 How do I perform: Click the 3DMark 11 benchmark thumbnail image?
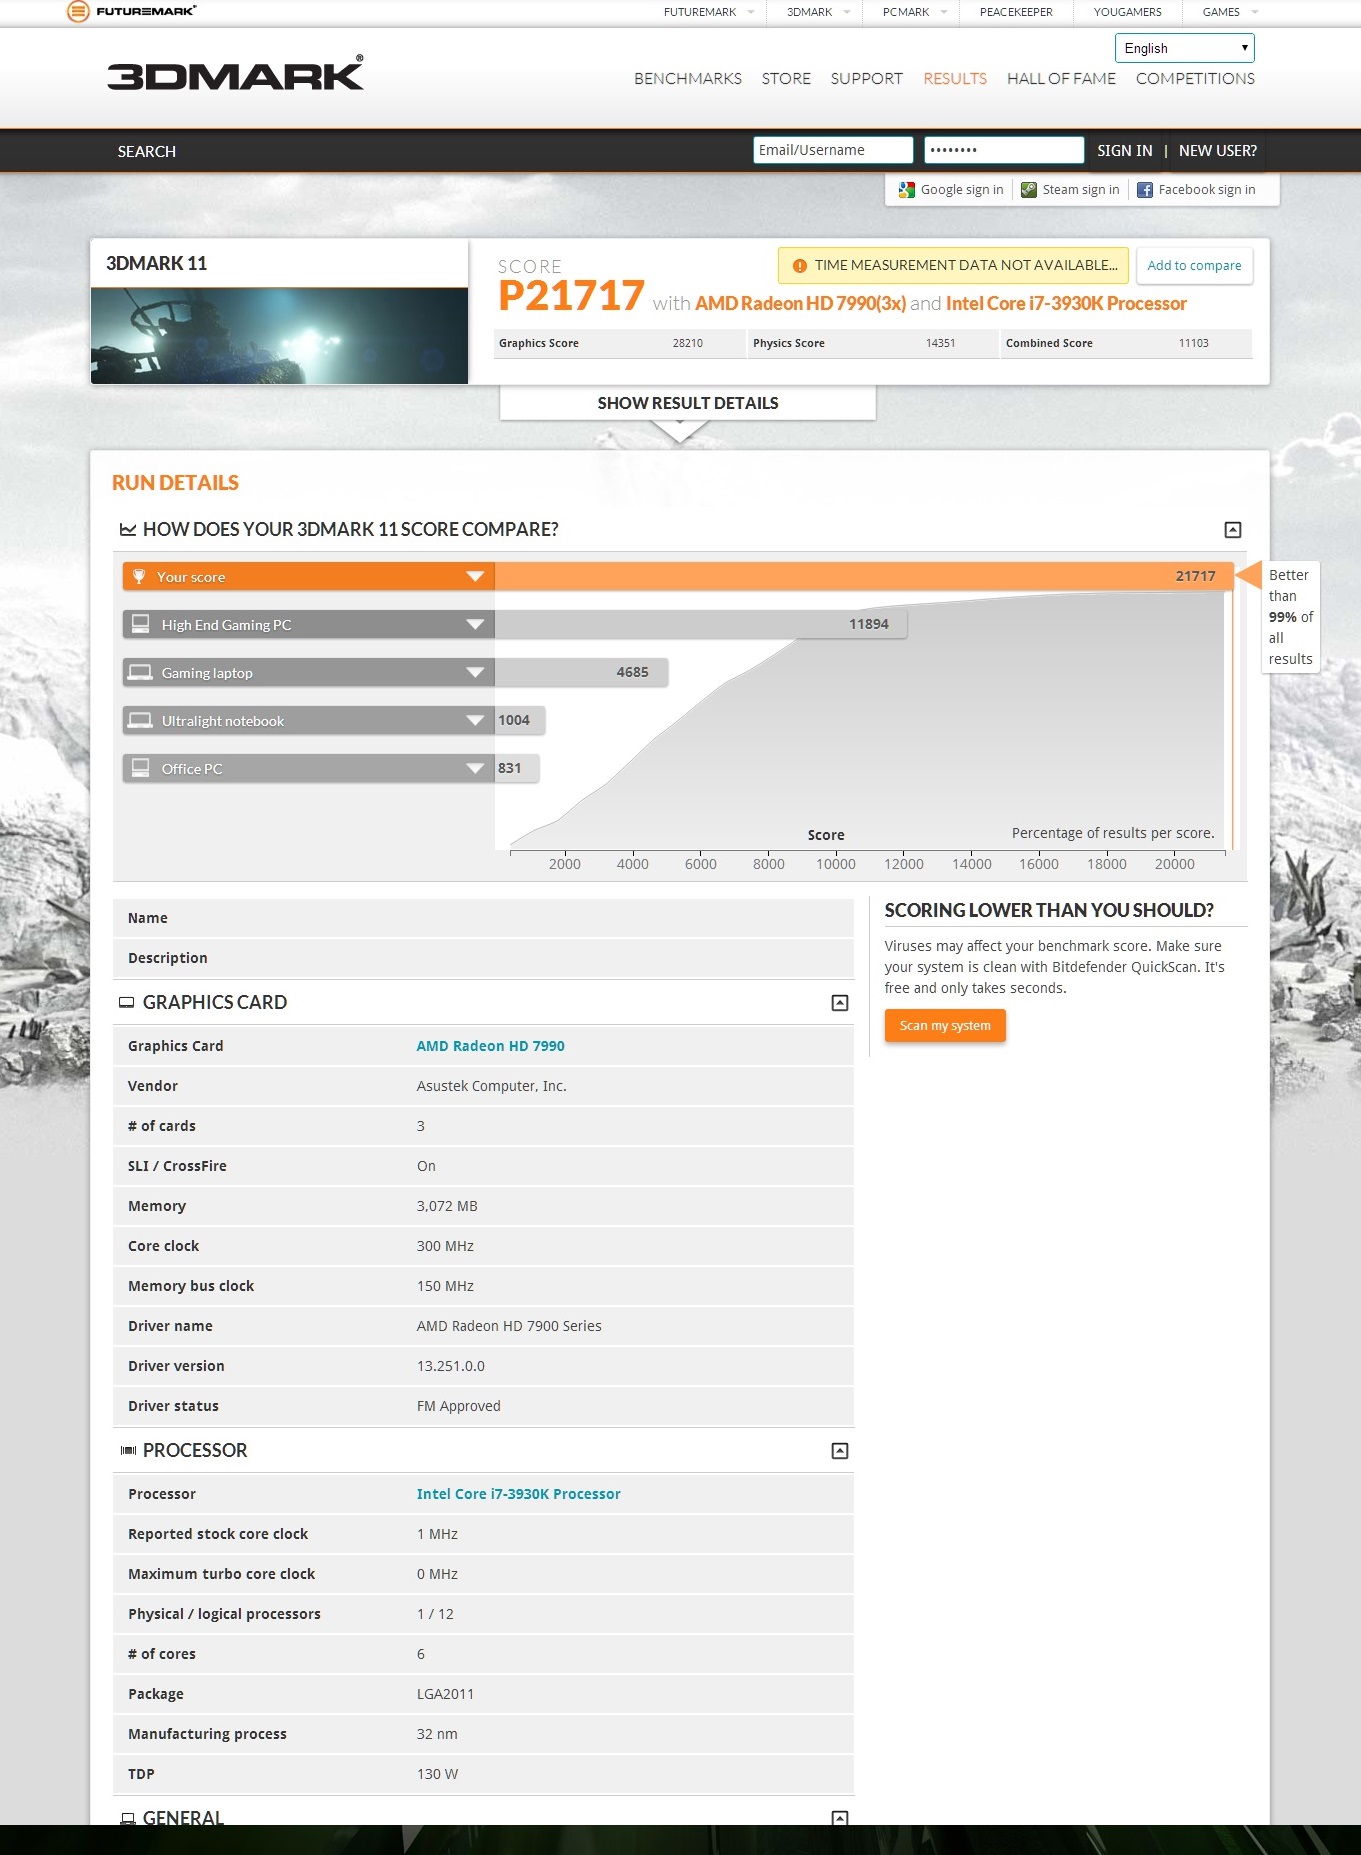coord(279,336)
